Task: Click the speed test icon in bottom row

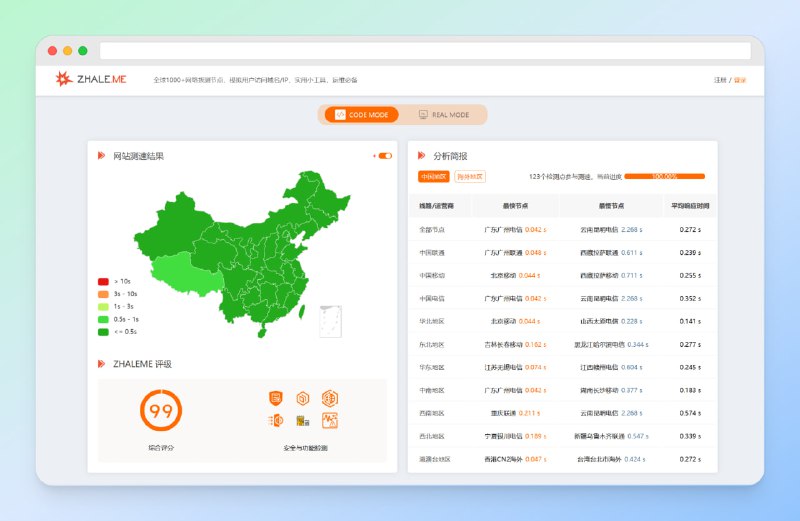Action: [274, 419]
